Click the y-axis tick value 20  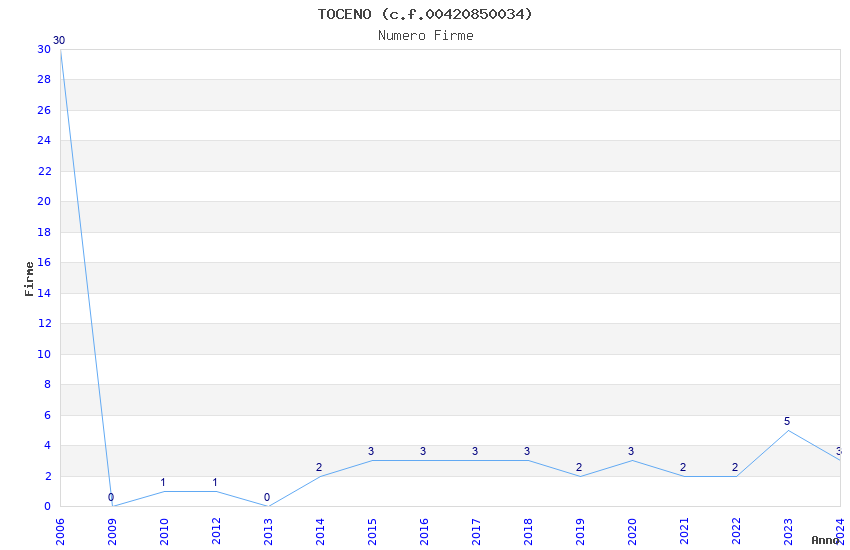[x=44, y=201]
